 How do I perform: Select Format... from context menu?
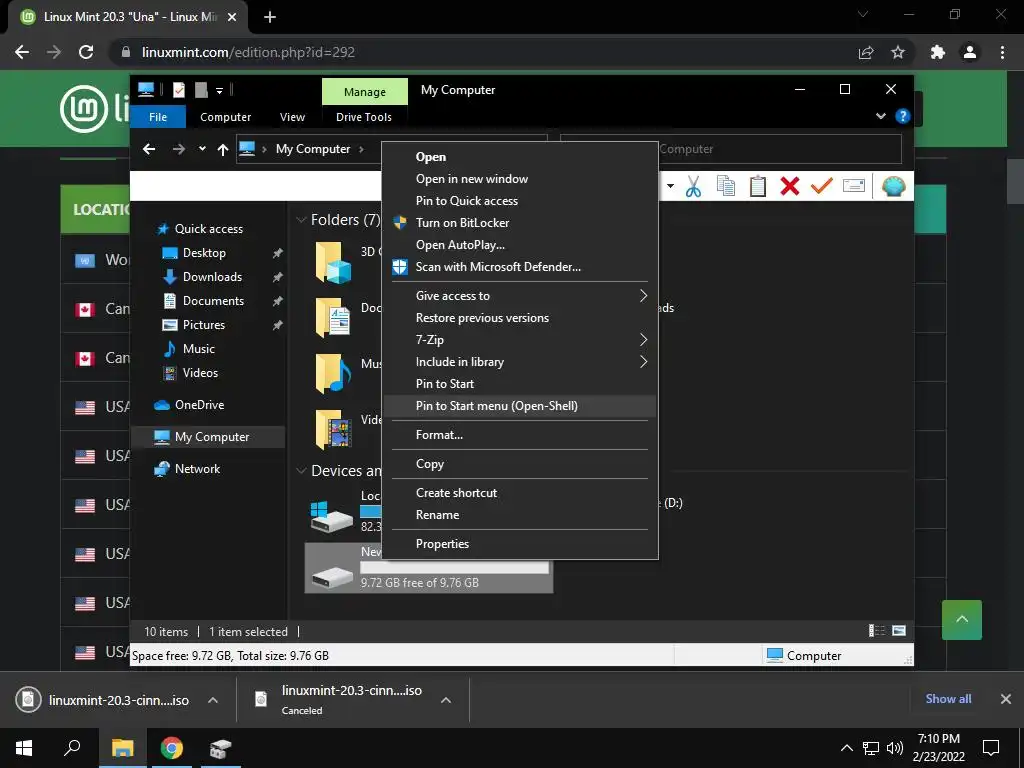pyautogui.click(x=520, y=435)
